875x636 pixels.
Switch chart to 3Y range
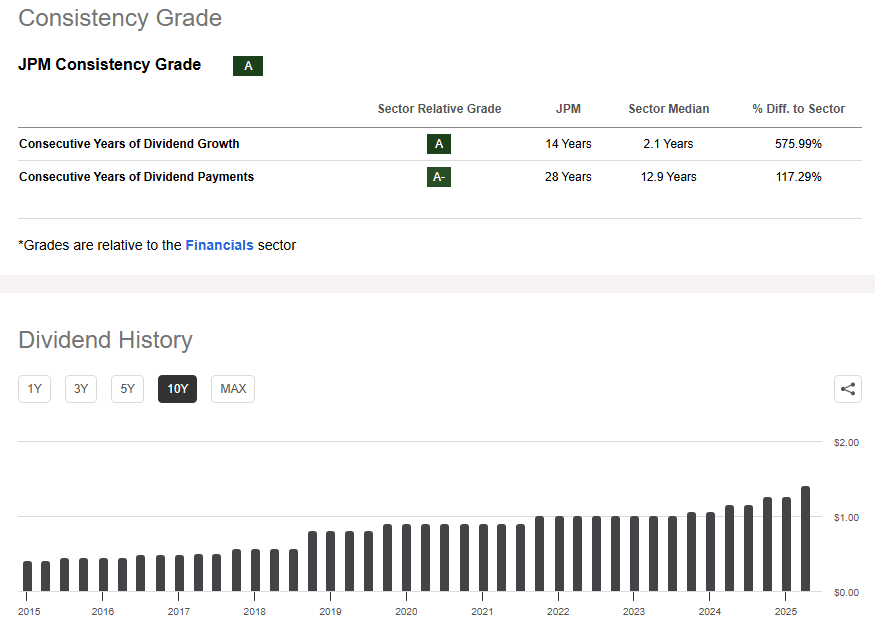[81, 389]
